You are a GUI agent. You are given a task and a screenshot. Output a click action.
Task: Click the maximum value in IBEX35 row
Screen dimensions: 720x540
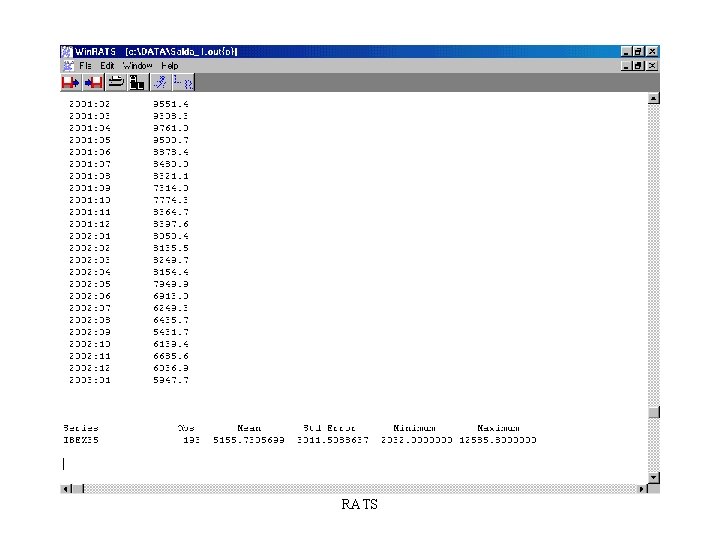pos(498,440)
